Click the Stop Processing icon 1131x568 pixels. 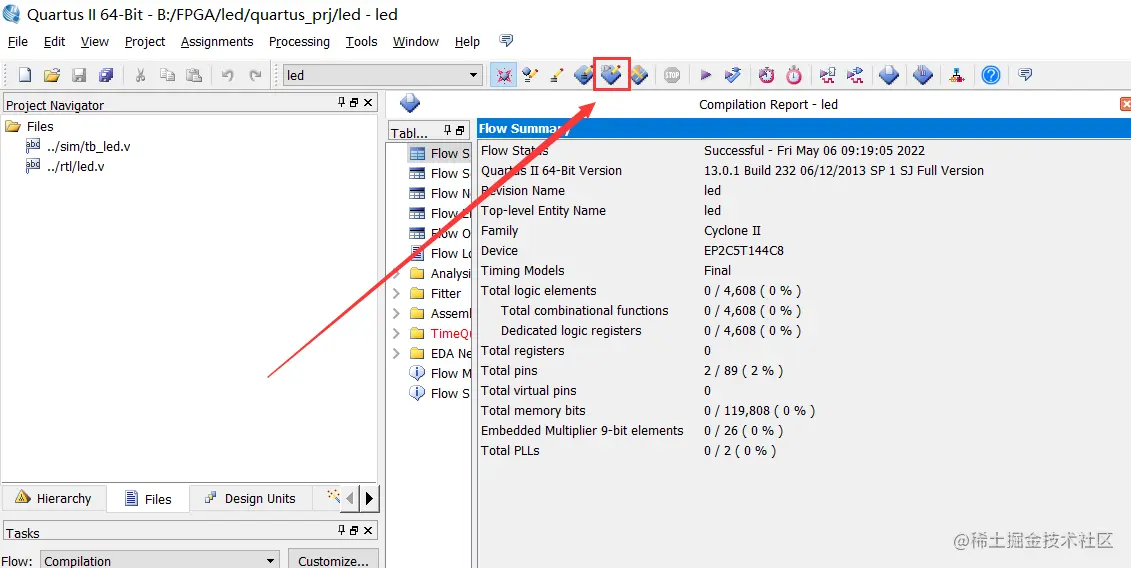(x=672, y=75)
